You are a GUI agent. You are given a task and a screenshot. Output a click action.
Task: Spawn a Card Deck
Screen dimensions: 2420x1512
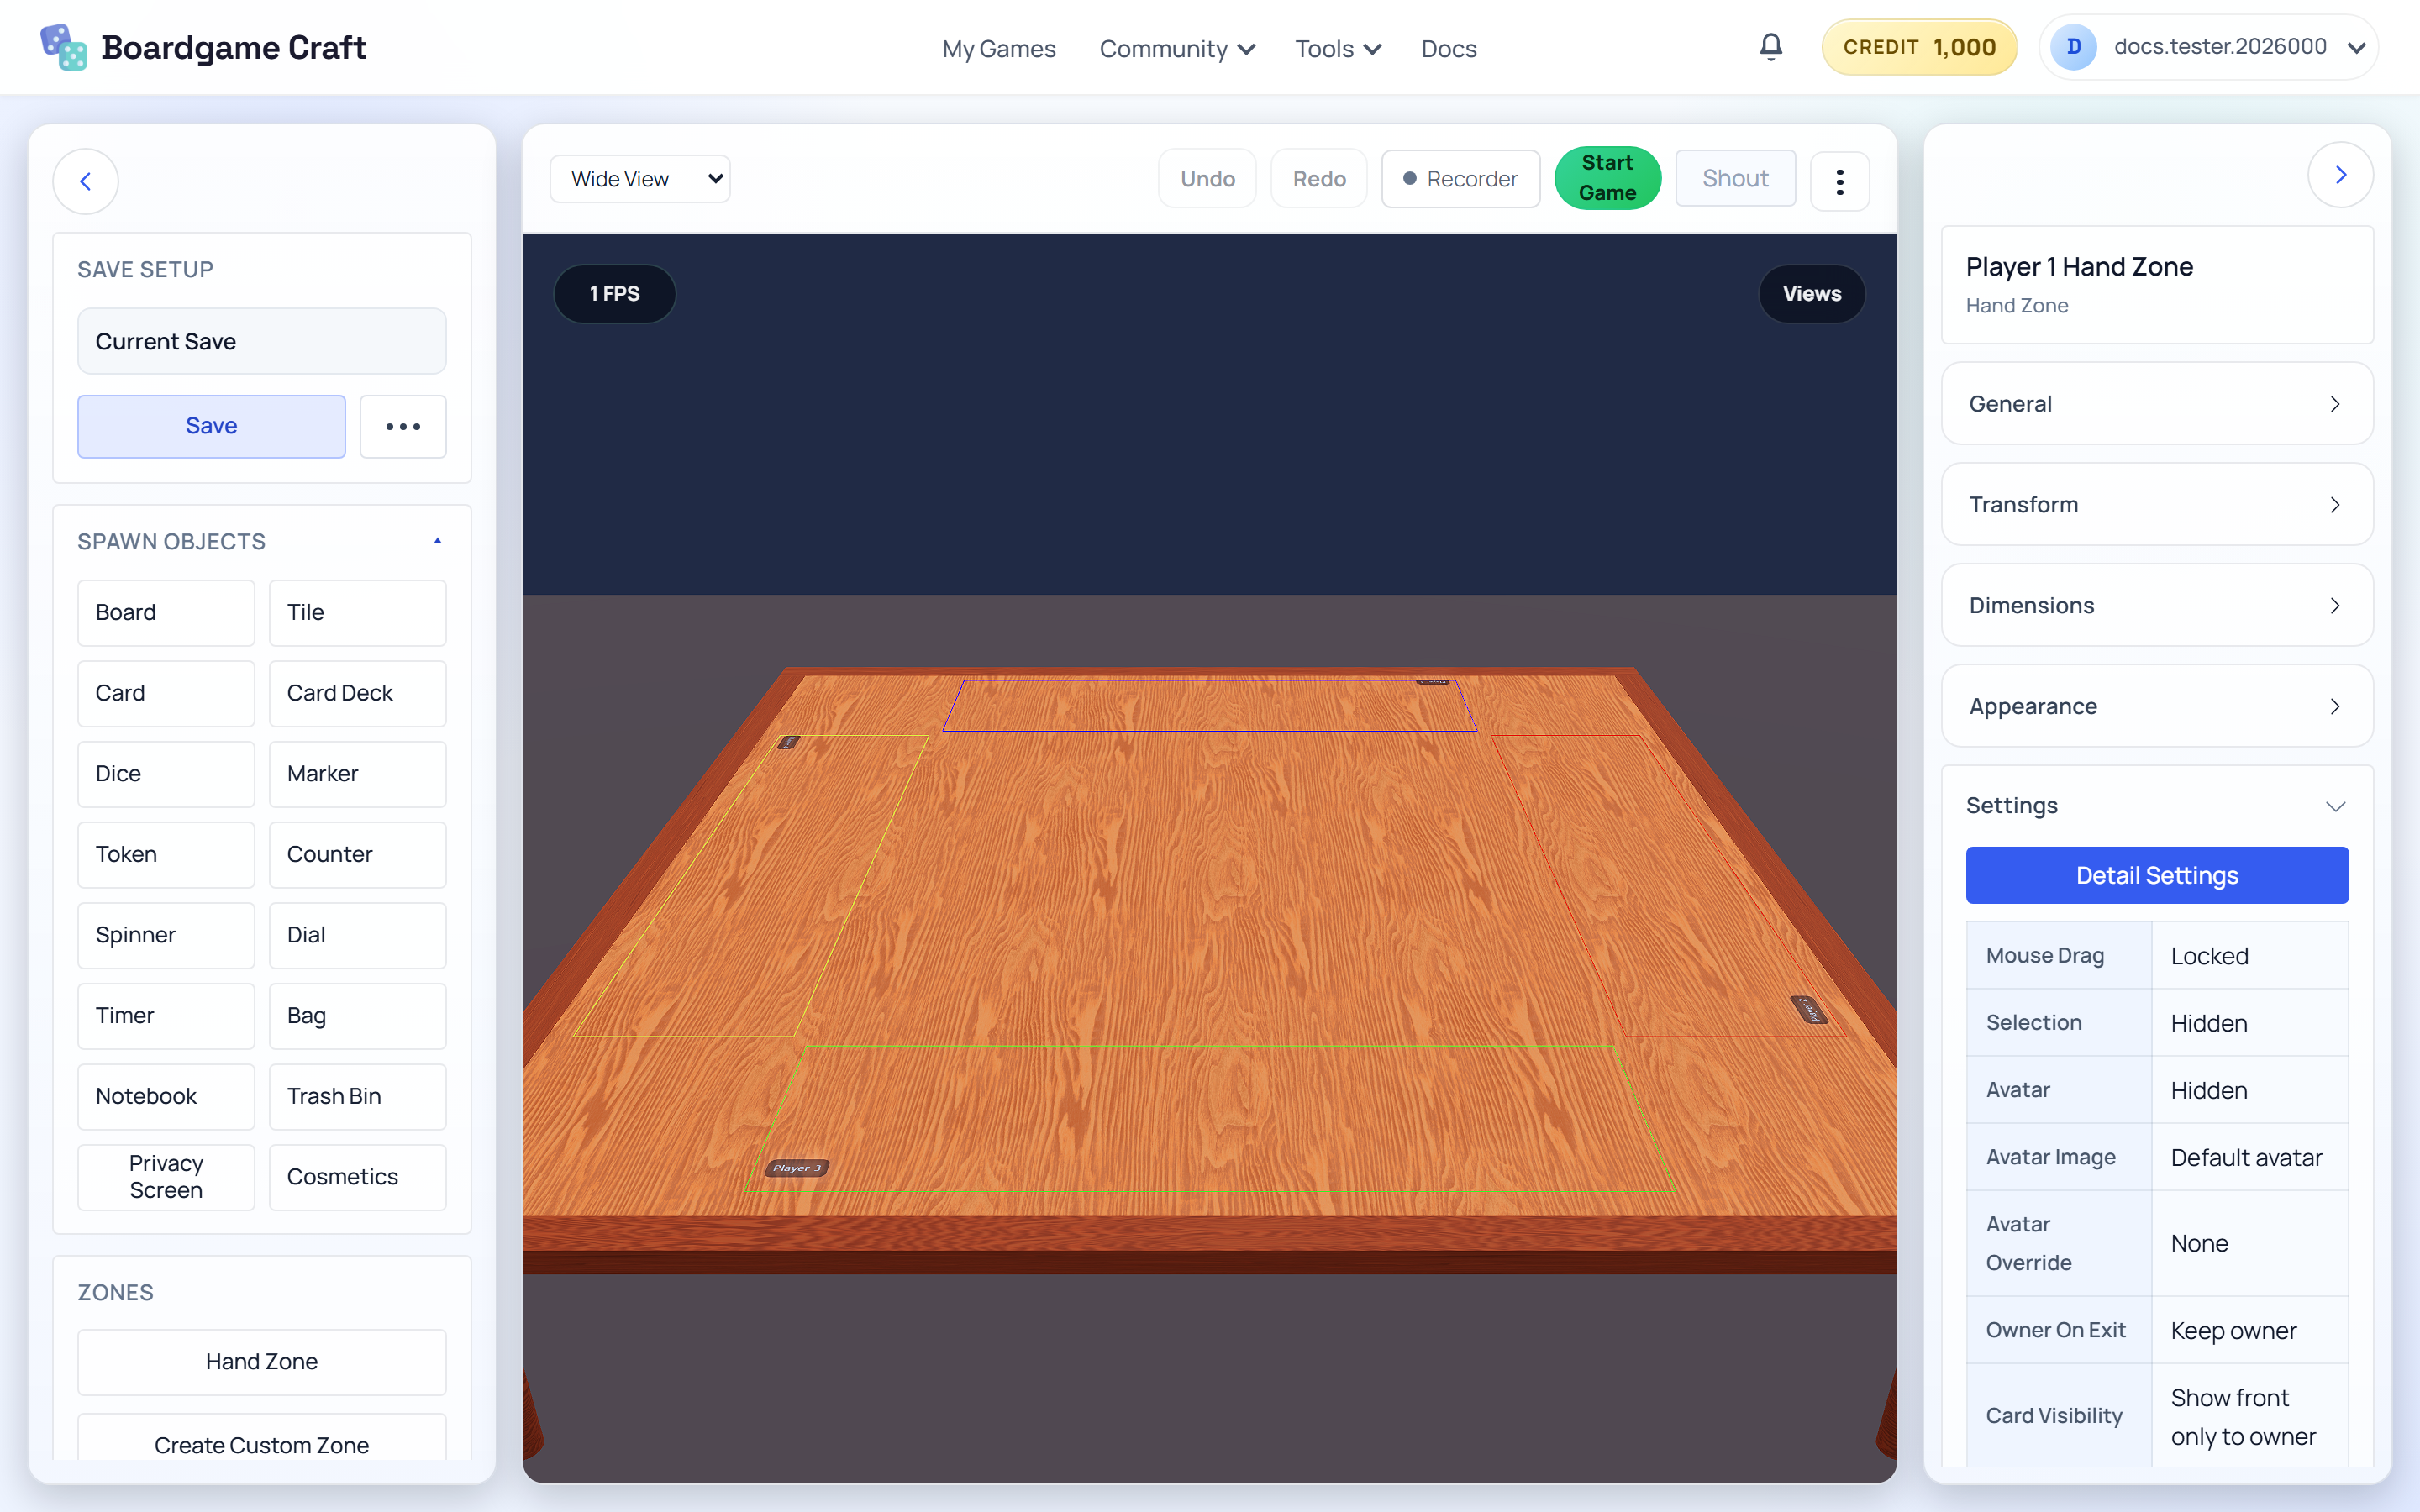tap(357, 694)
